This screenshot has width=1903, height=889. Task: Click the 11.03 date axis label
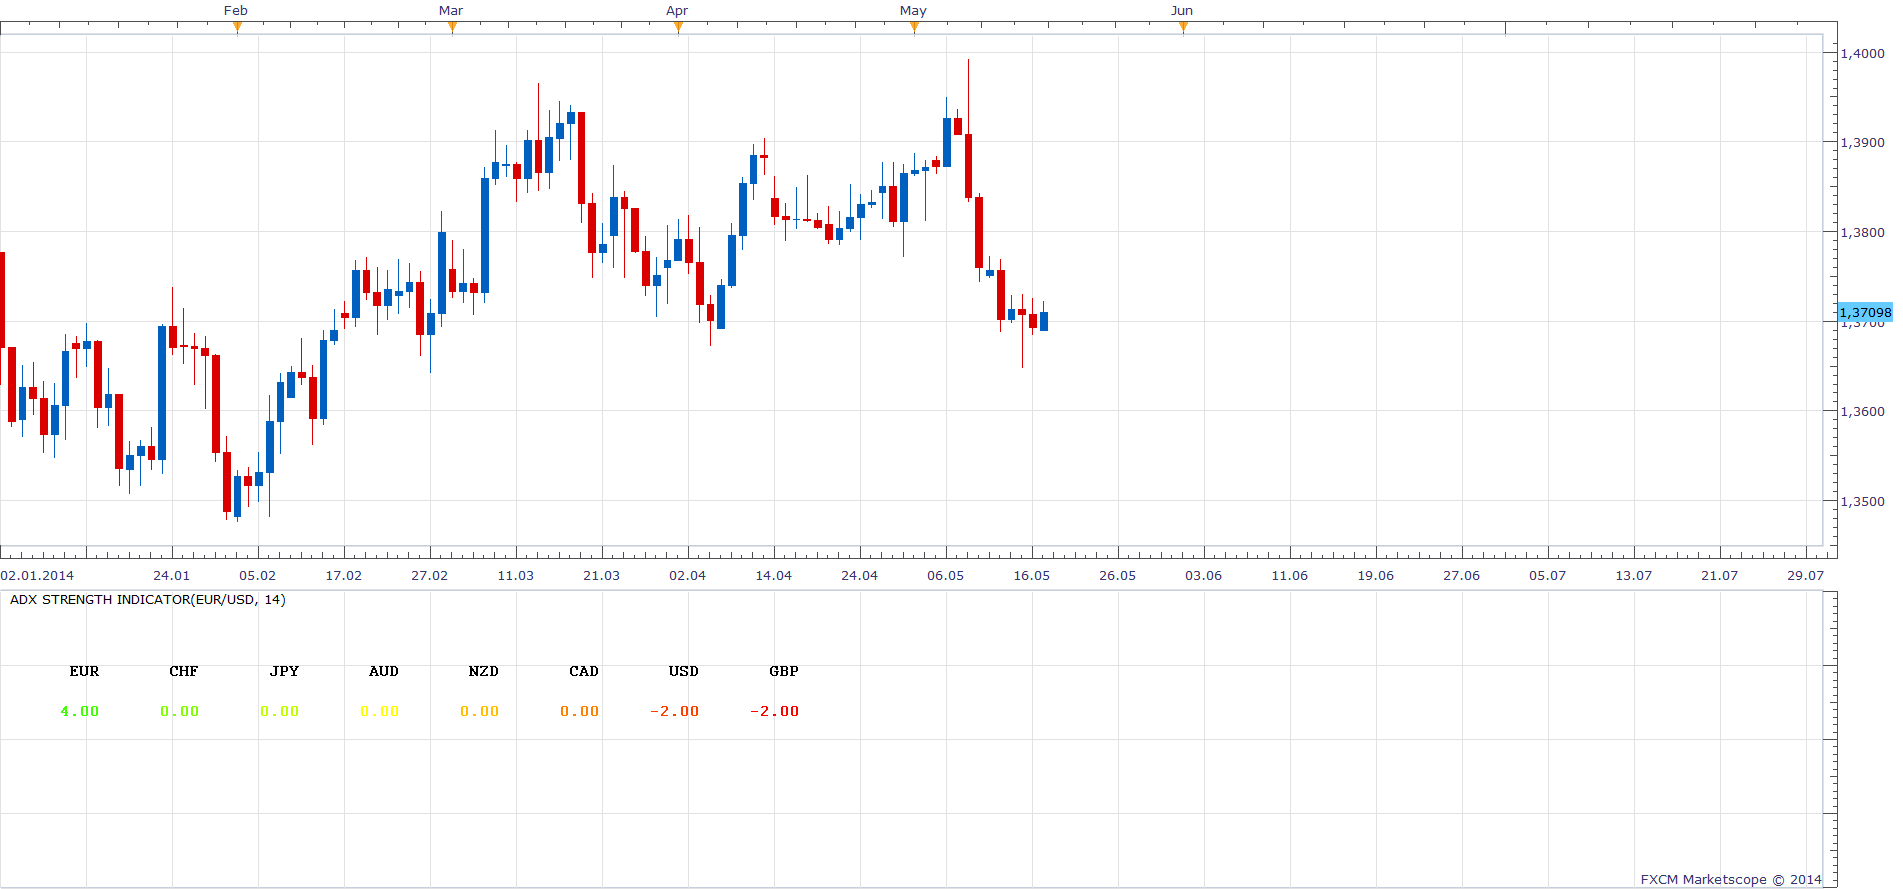516,576
